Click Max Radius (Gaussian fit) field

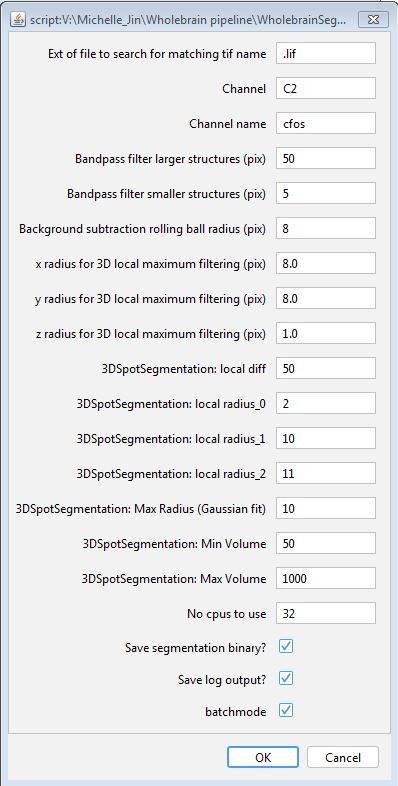(x=326, y=508)
